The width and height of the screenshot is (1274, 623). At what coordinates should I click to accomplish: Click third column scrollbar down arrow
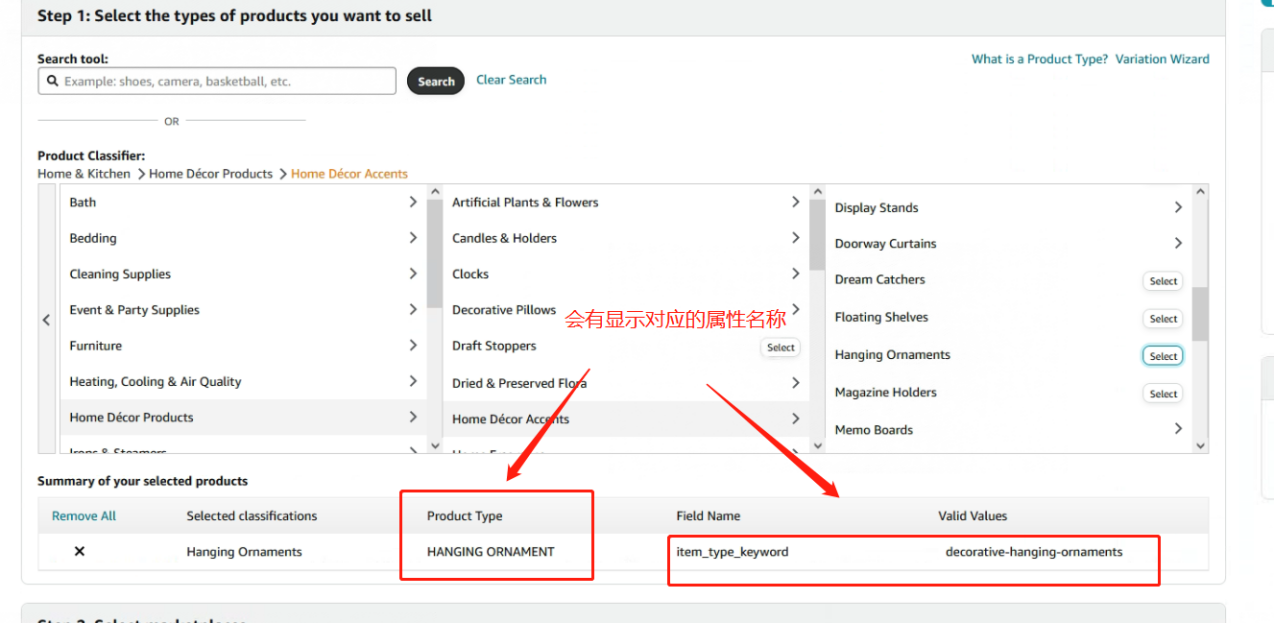tap(1200, 446)
